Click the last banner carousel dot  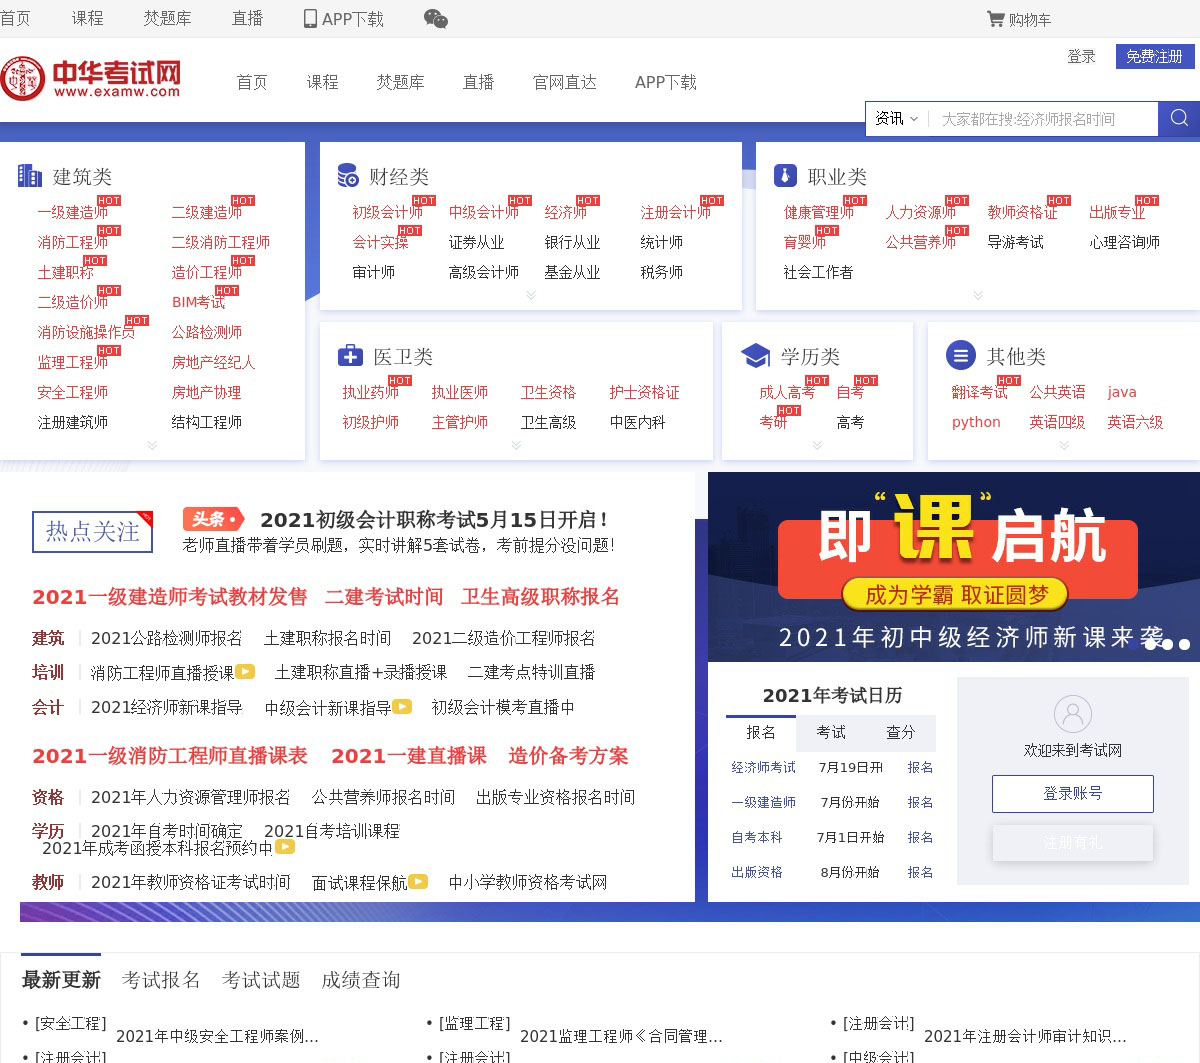(x=1184, y=644)
